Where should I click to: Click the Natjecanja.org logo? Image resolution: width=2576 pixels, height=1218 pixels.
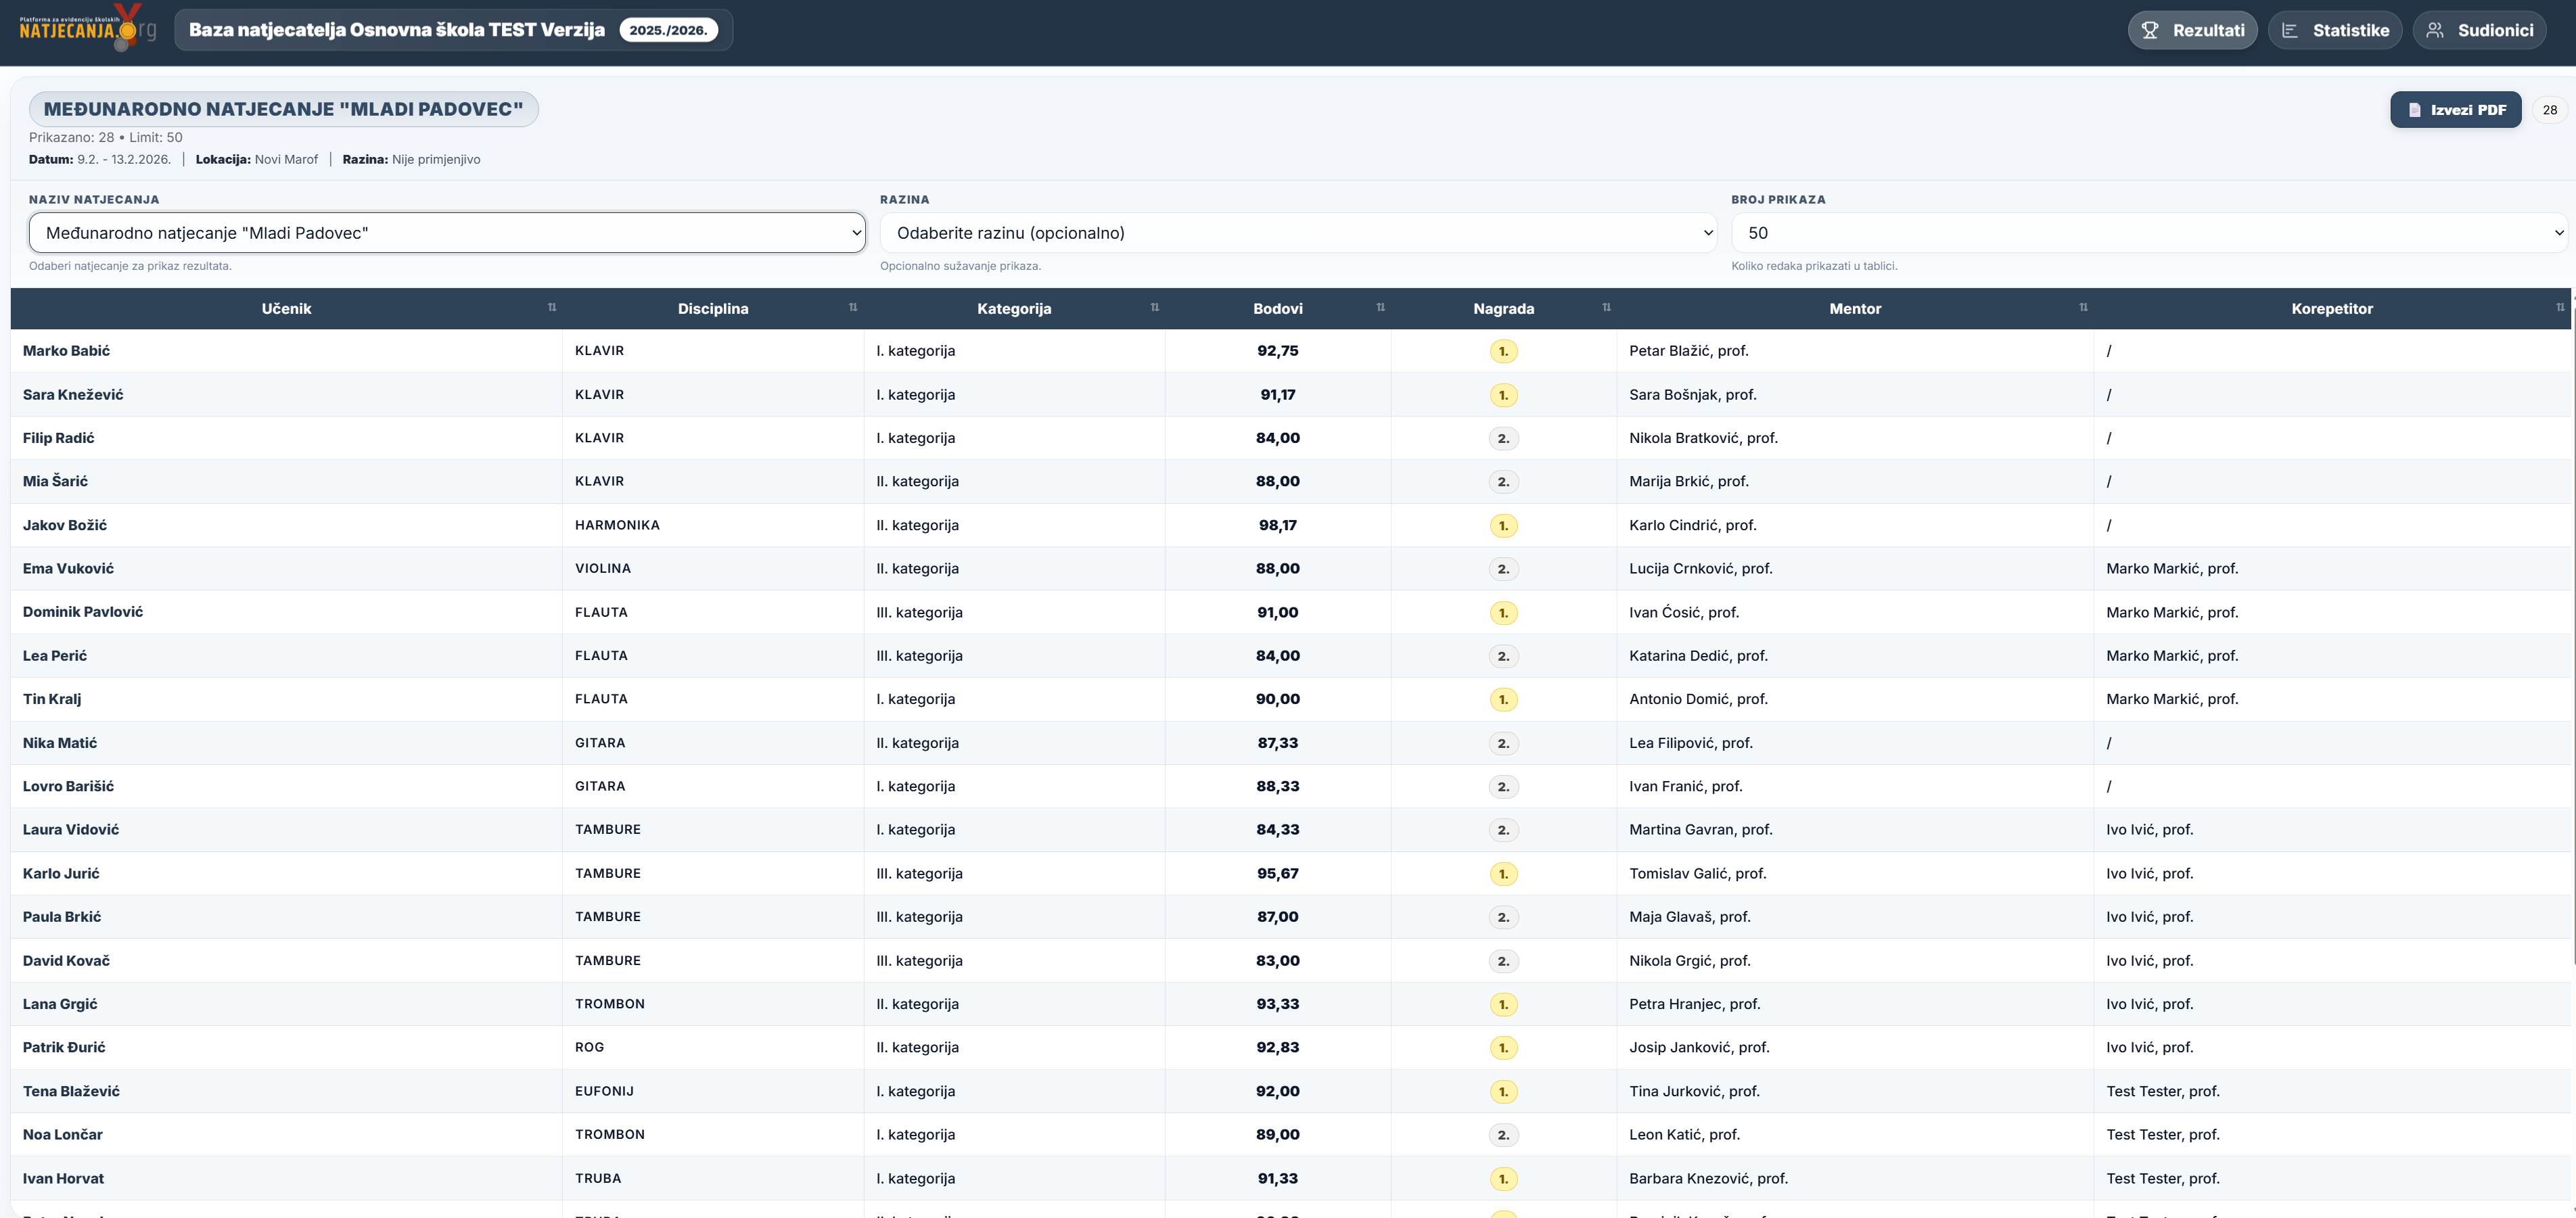coord(87,29)
